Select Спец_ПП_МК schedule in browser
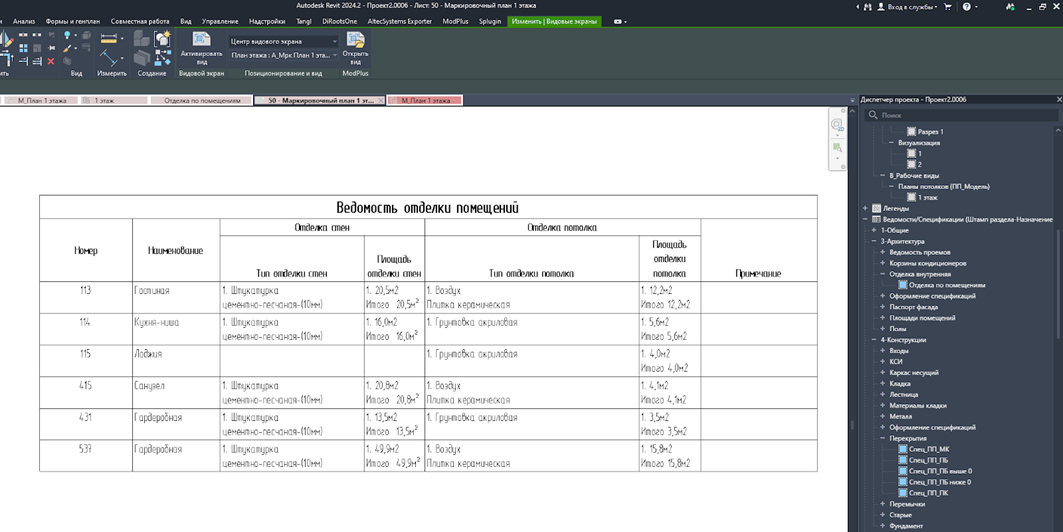 click(928, 449)
